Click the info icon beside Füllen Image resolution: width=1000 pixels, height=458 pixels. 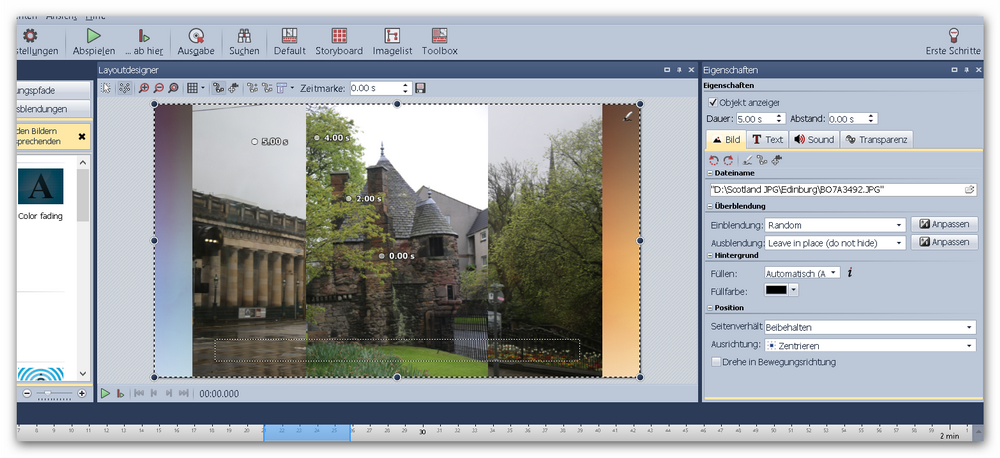point(849,272)
